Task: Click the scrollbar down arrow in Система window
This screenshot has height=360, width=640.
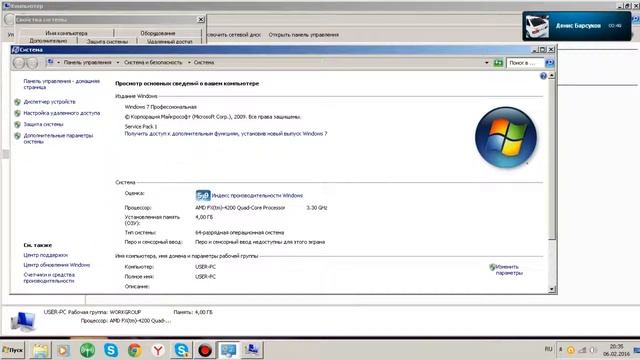Action: pos(552,289)
